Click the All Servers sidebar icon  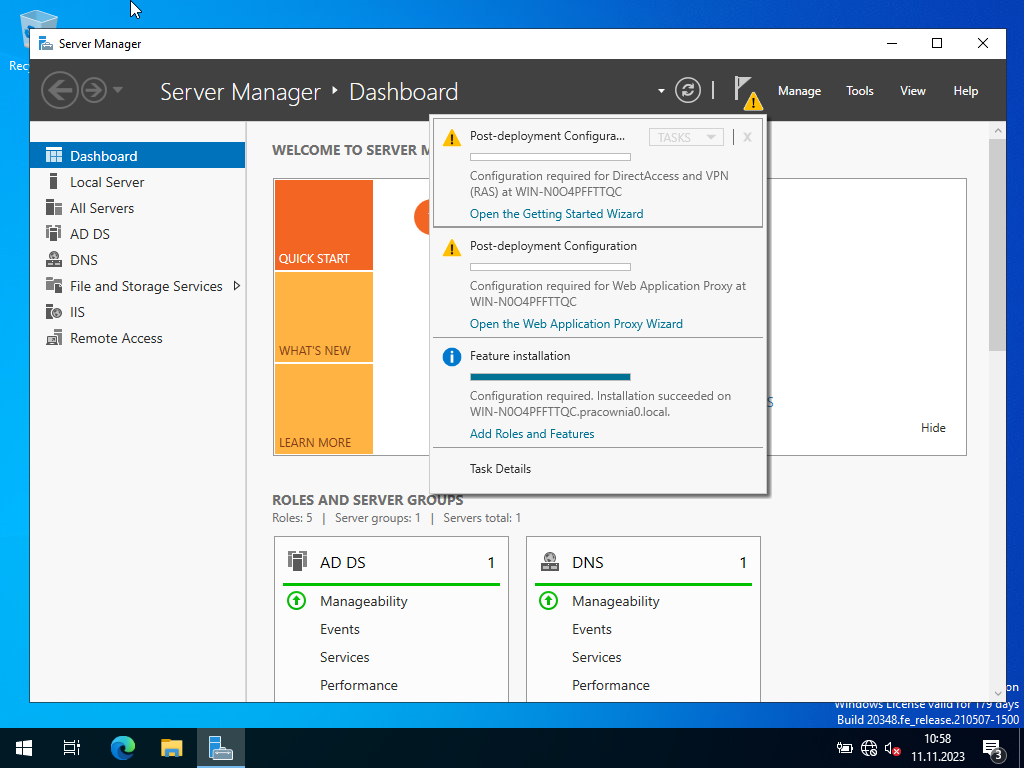54,208
